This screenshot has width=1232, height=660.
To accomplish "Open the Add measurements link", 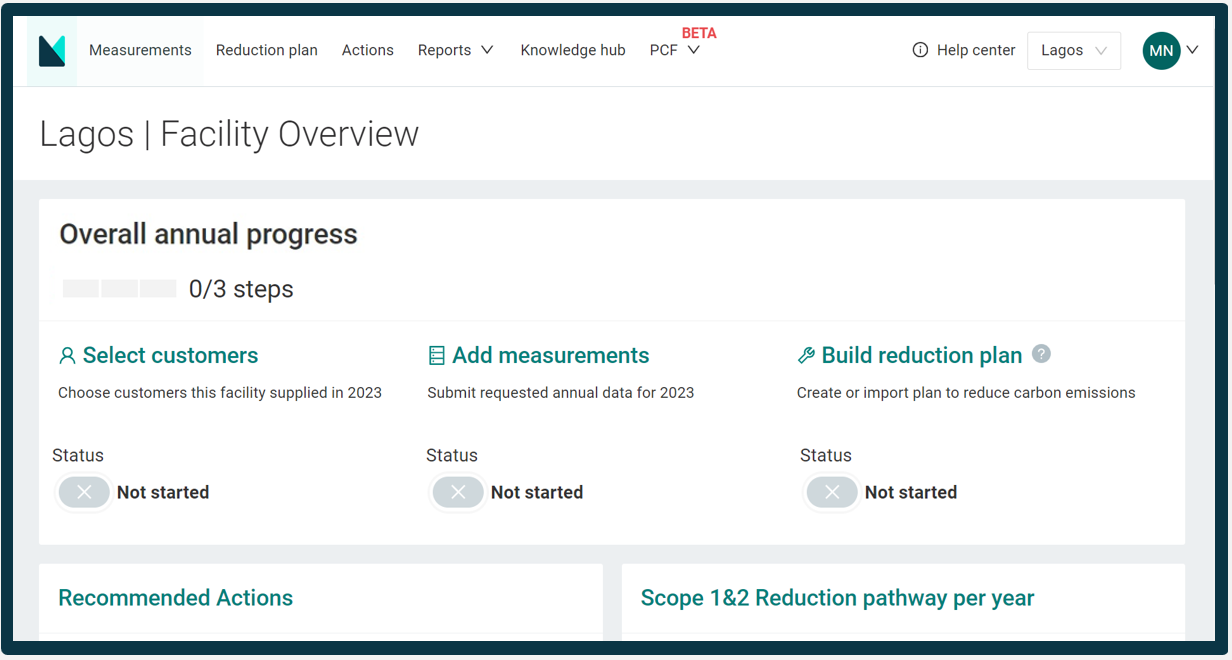I will pos(550,356).
